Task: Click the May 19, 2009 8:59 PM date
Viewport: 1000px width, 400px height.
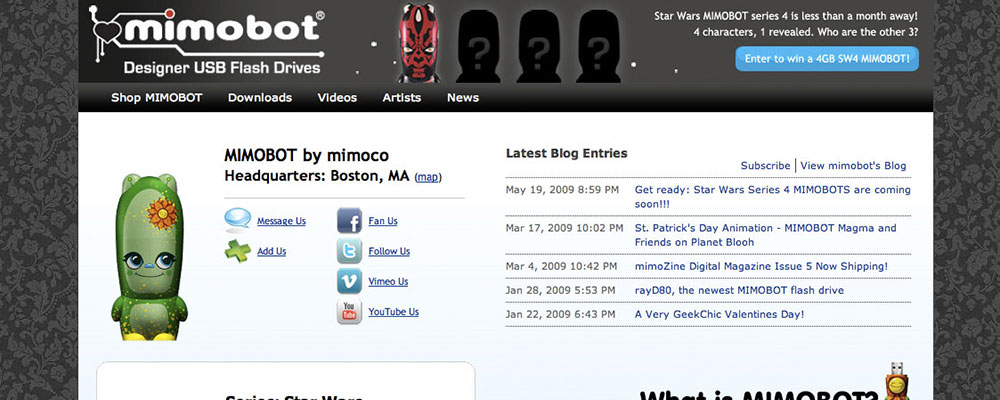Action: pos(562,189)
